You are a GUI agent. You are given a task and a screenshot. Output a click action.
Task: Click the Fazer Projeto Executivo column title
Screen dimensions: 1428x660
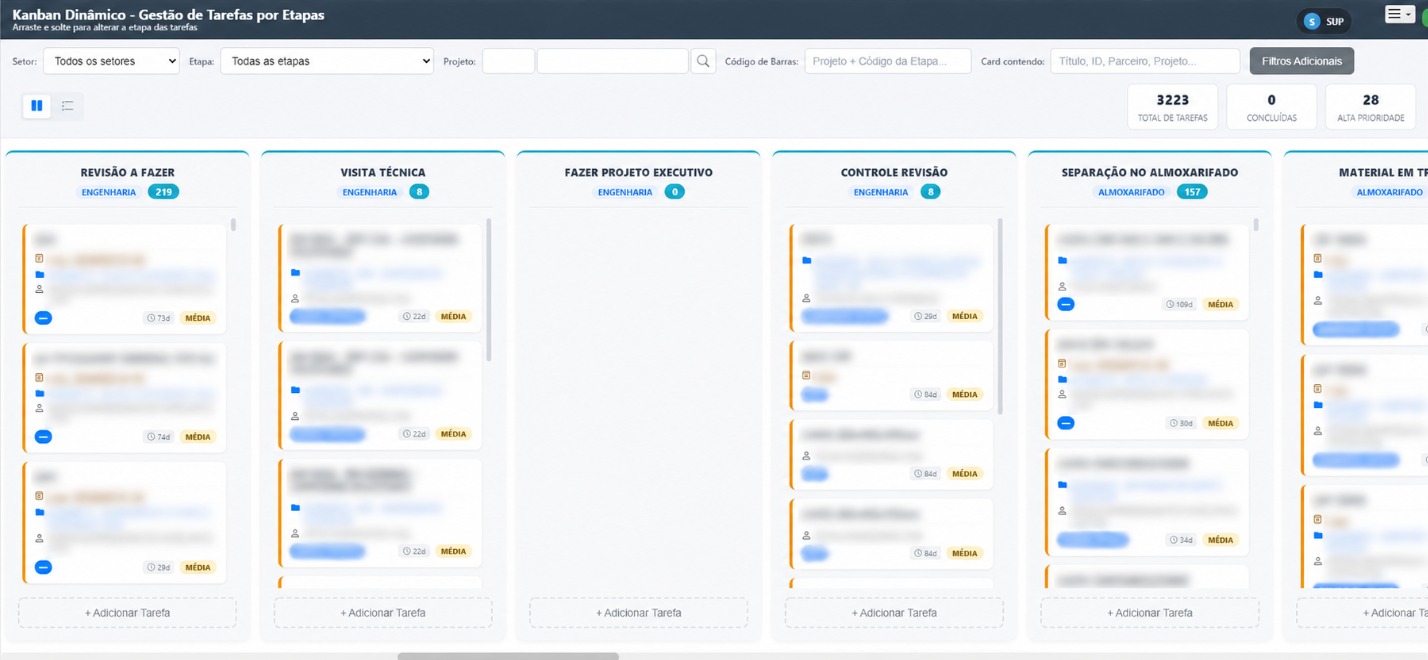639,172
